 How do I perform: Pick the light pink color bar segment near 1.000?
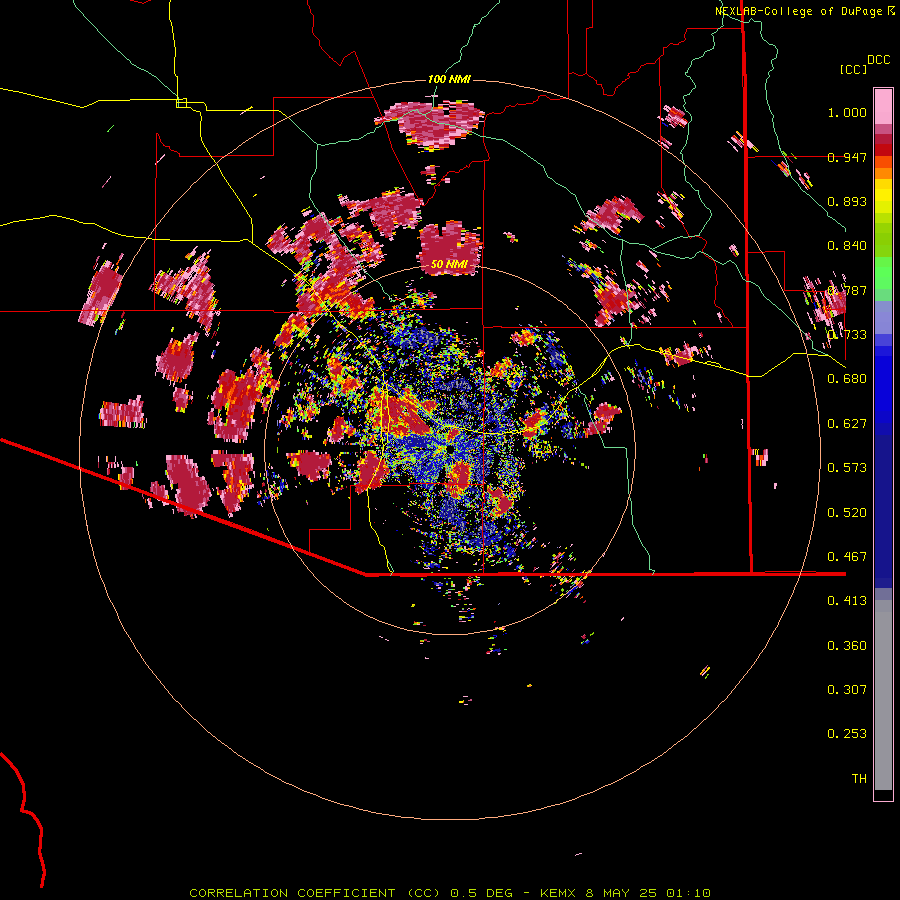click(x=883, y=106)
